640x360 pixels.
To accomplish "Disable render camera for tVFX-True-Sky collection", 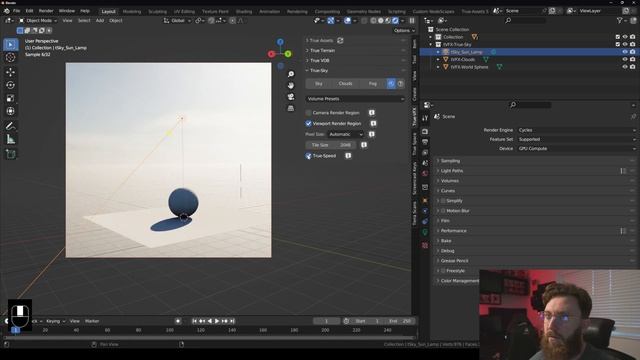I will (632, 44).
